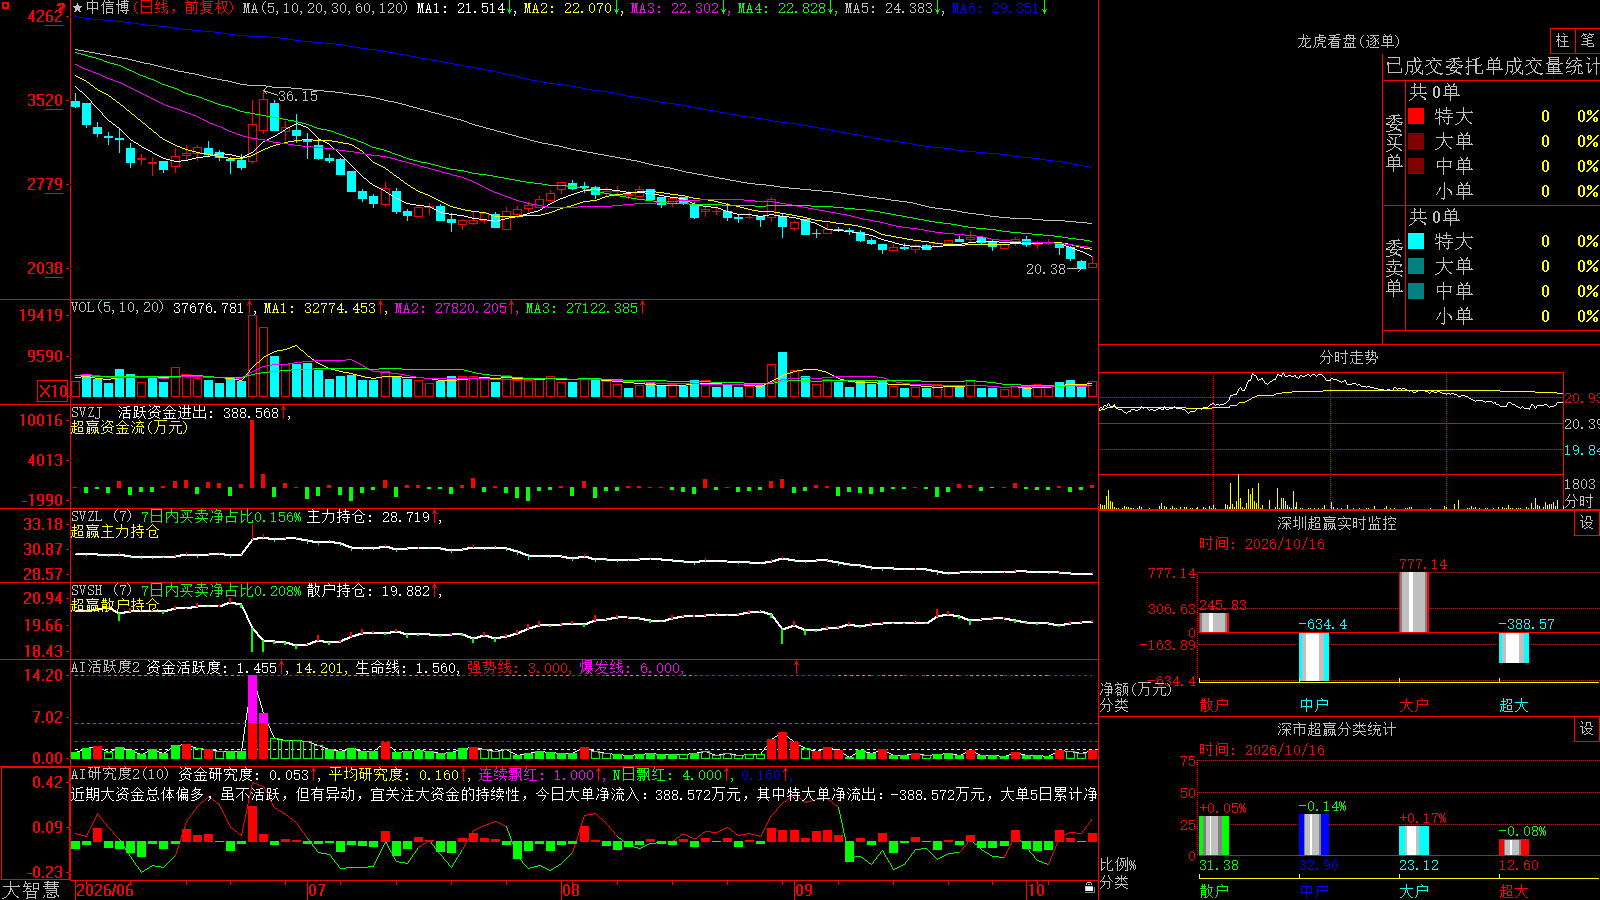
Task: Click the teal 中单 sell-order swatch
Action: pyautogui.click(x=1416, y=291)
